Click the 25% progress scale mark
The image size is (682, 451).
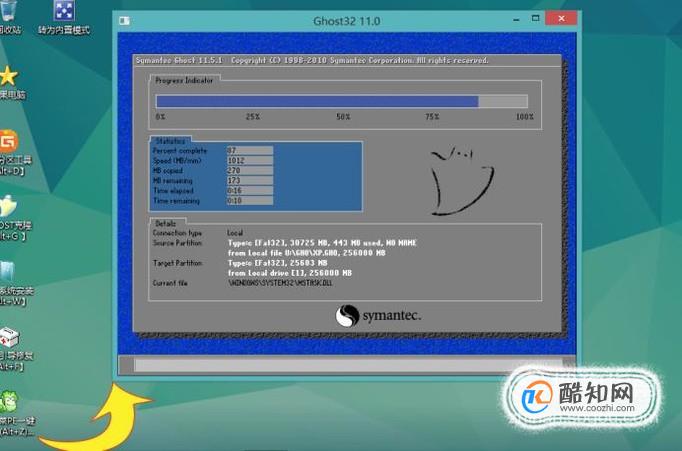click(253, 117)
